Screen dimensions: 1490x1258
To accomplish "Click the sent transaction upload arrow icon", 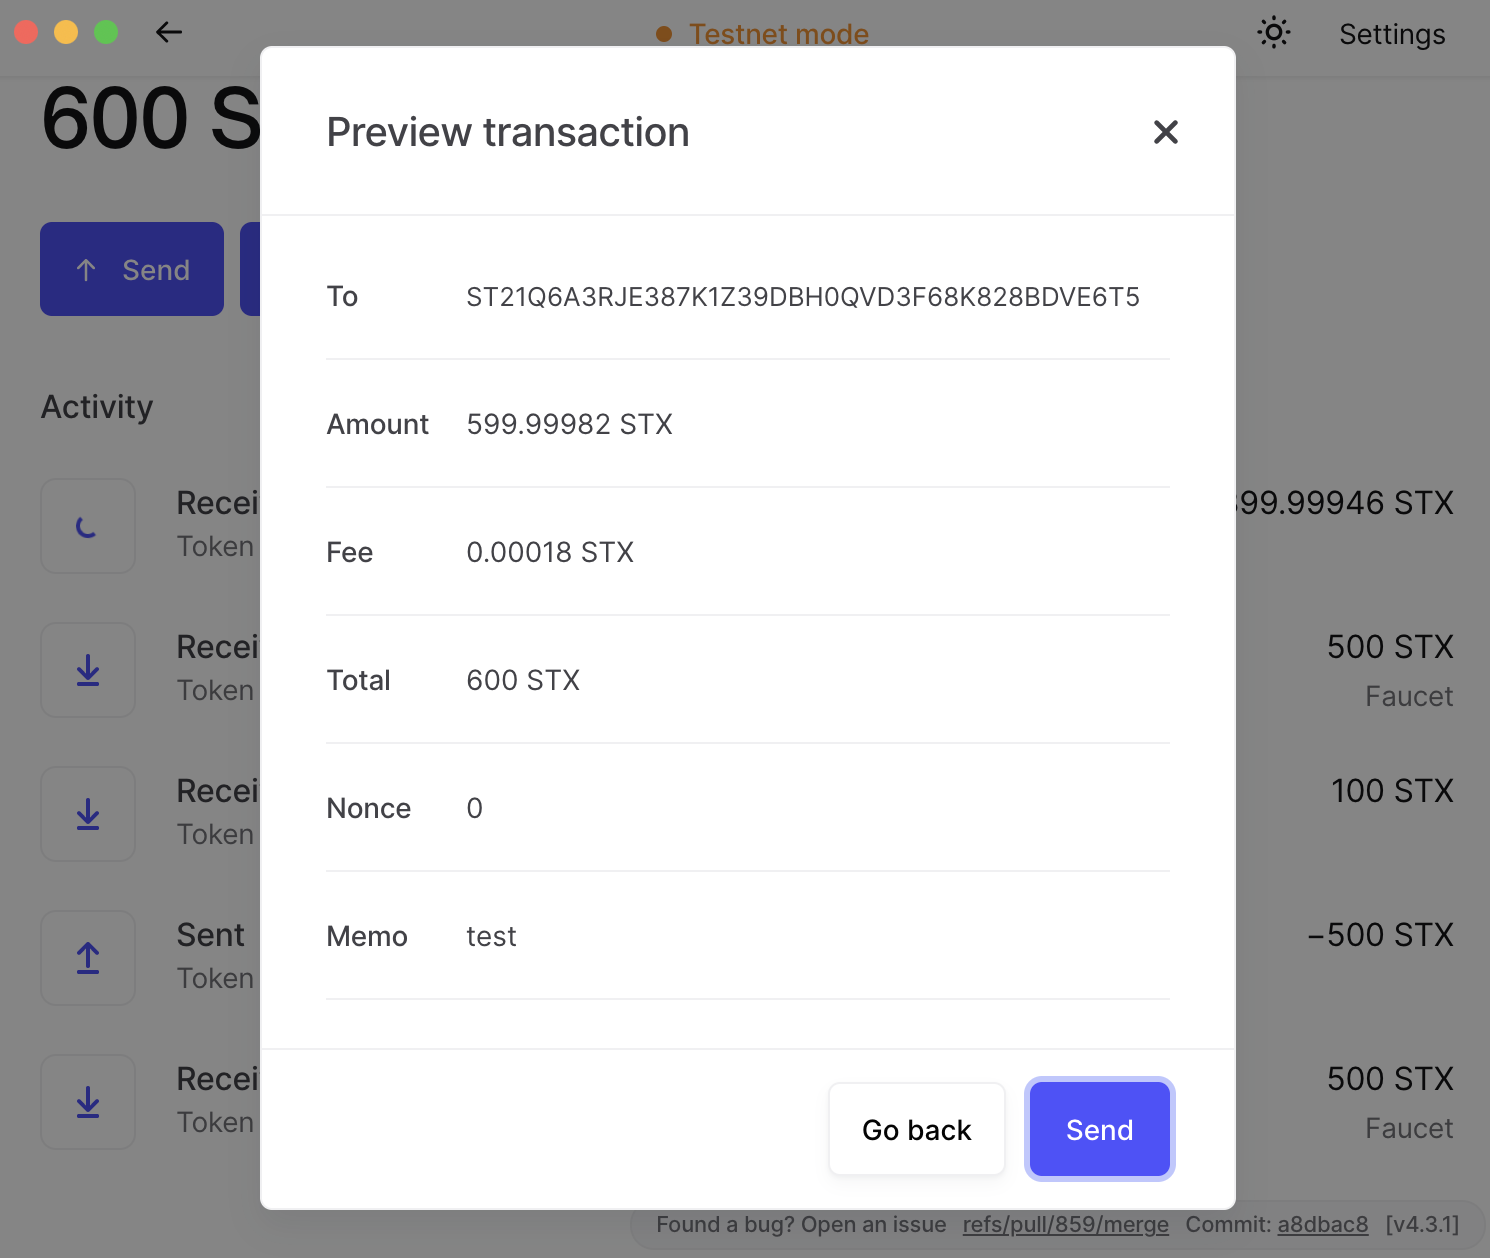I will pyautogui.click(x=88, y=958).
